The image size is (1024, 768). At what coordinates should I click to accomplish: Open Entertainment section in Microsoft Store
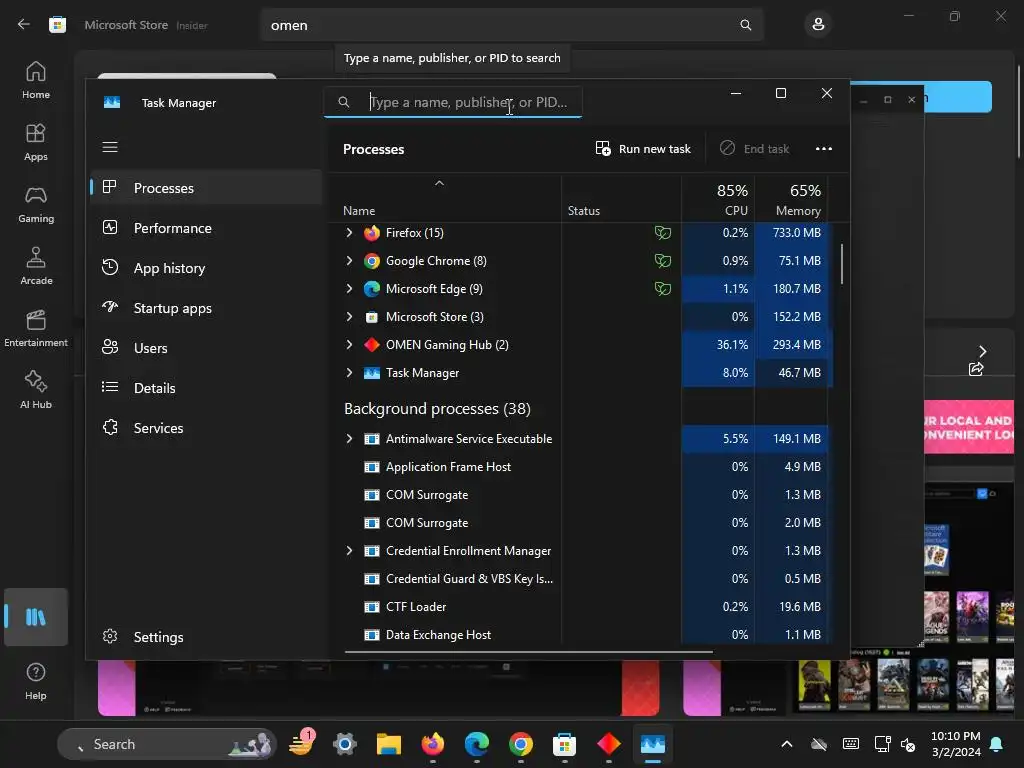point(36,328)
